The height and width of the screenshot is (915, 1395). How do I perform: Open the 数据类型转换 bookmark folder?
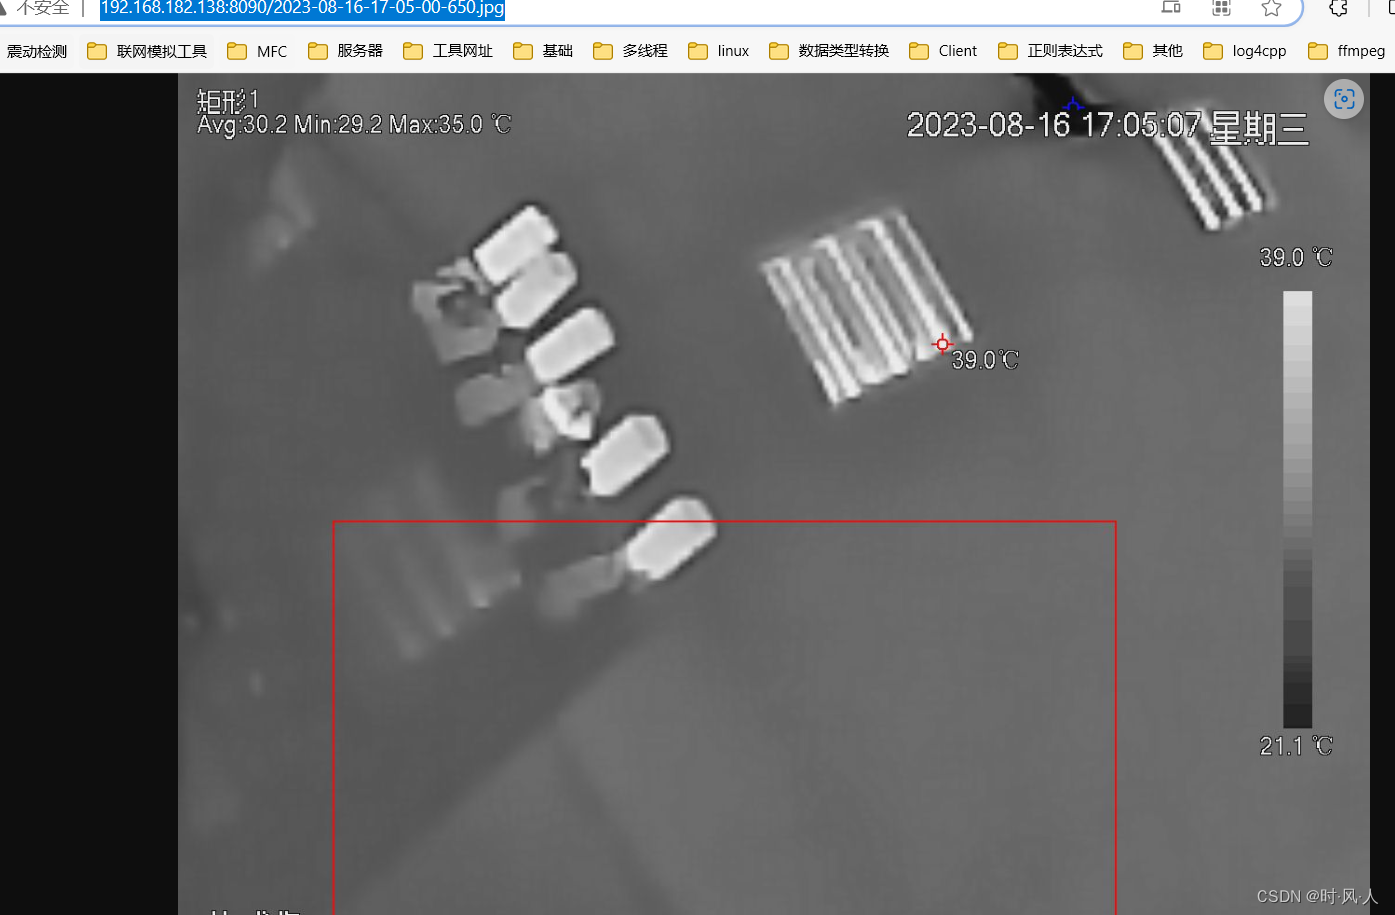(829, 51)
